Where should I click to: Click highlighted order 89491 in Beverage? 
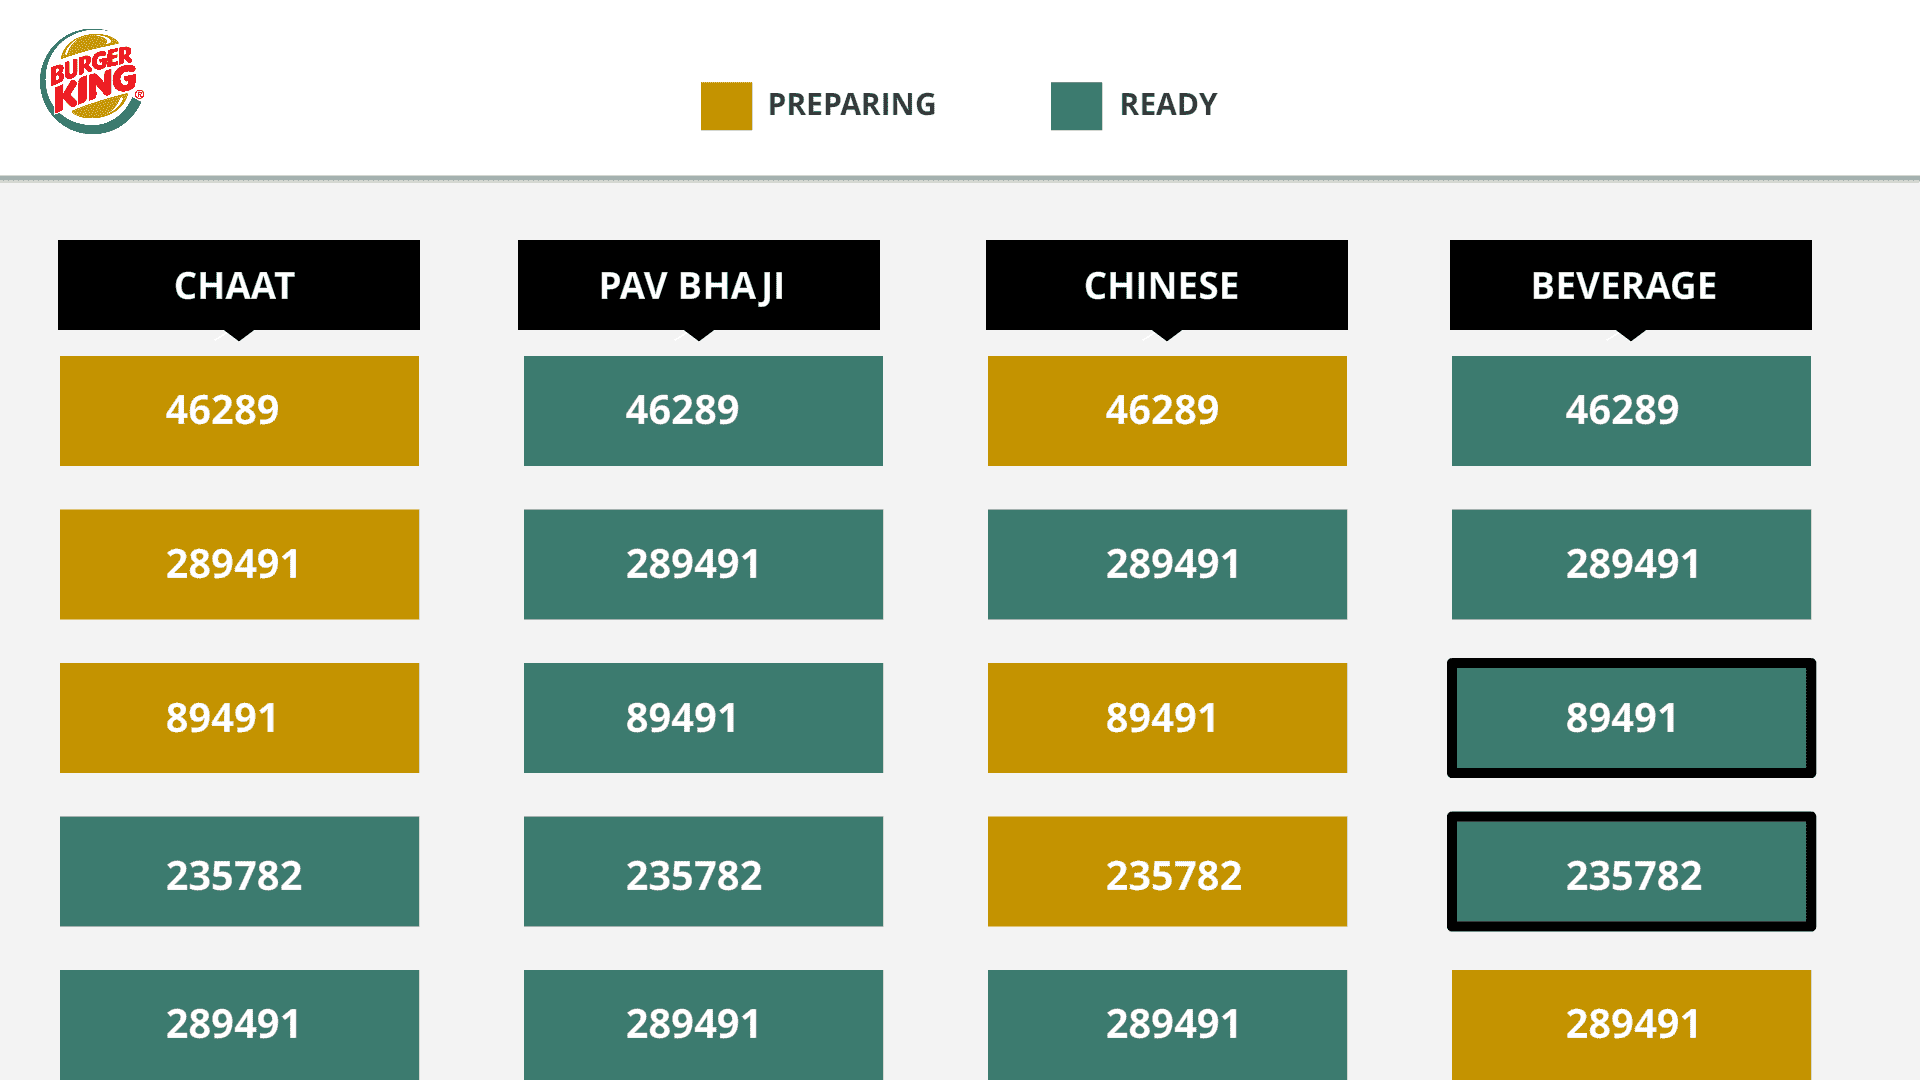coord(1631,718)
